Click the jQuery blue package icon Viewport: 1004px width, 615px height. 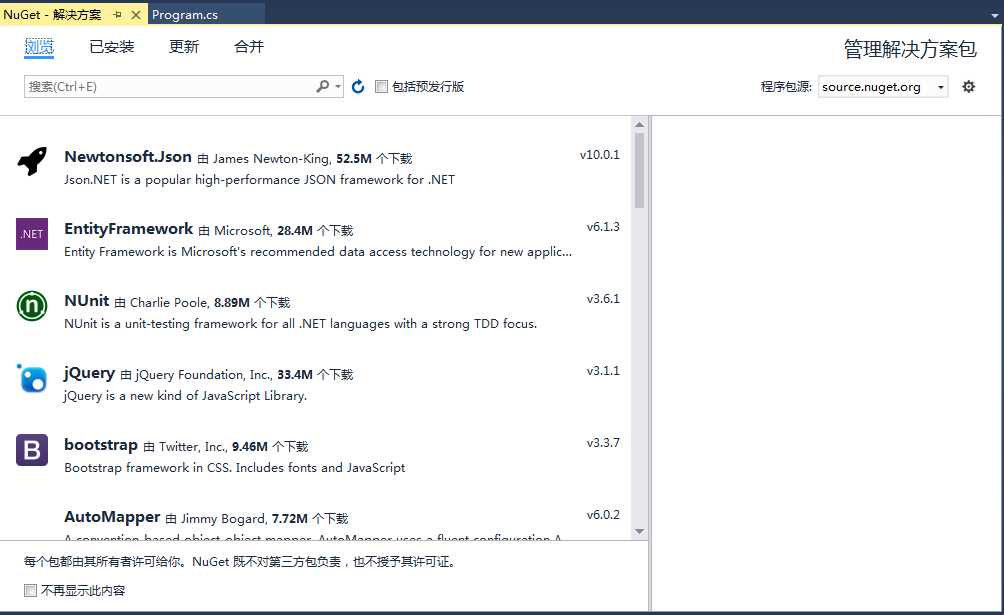(x=32, y=378)
